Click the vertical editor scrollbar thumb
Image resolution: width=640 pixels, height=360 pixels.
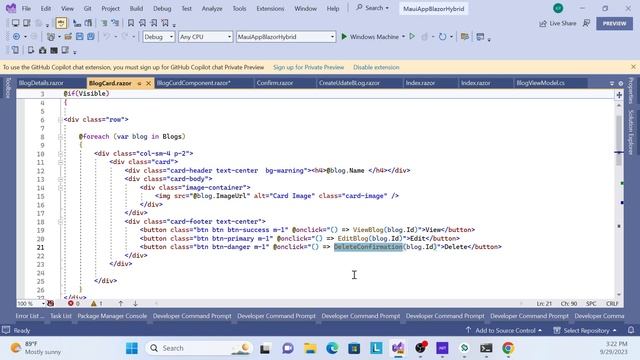[x=619, y=139]
